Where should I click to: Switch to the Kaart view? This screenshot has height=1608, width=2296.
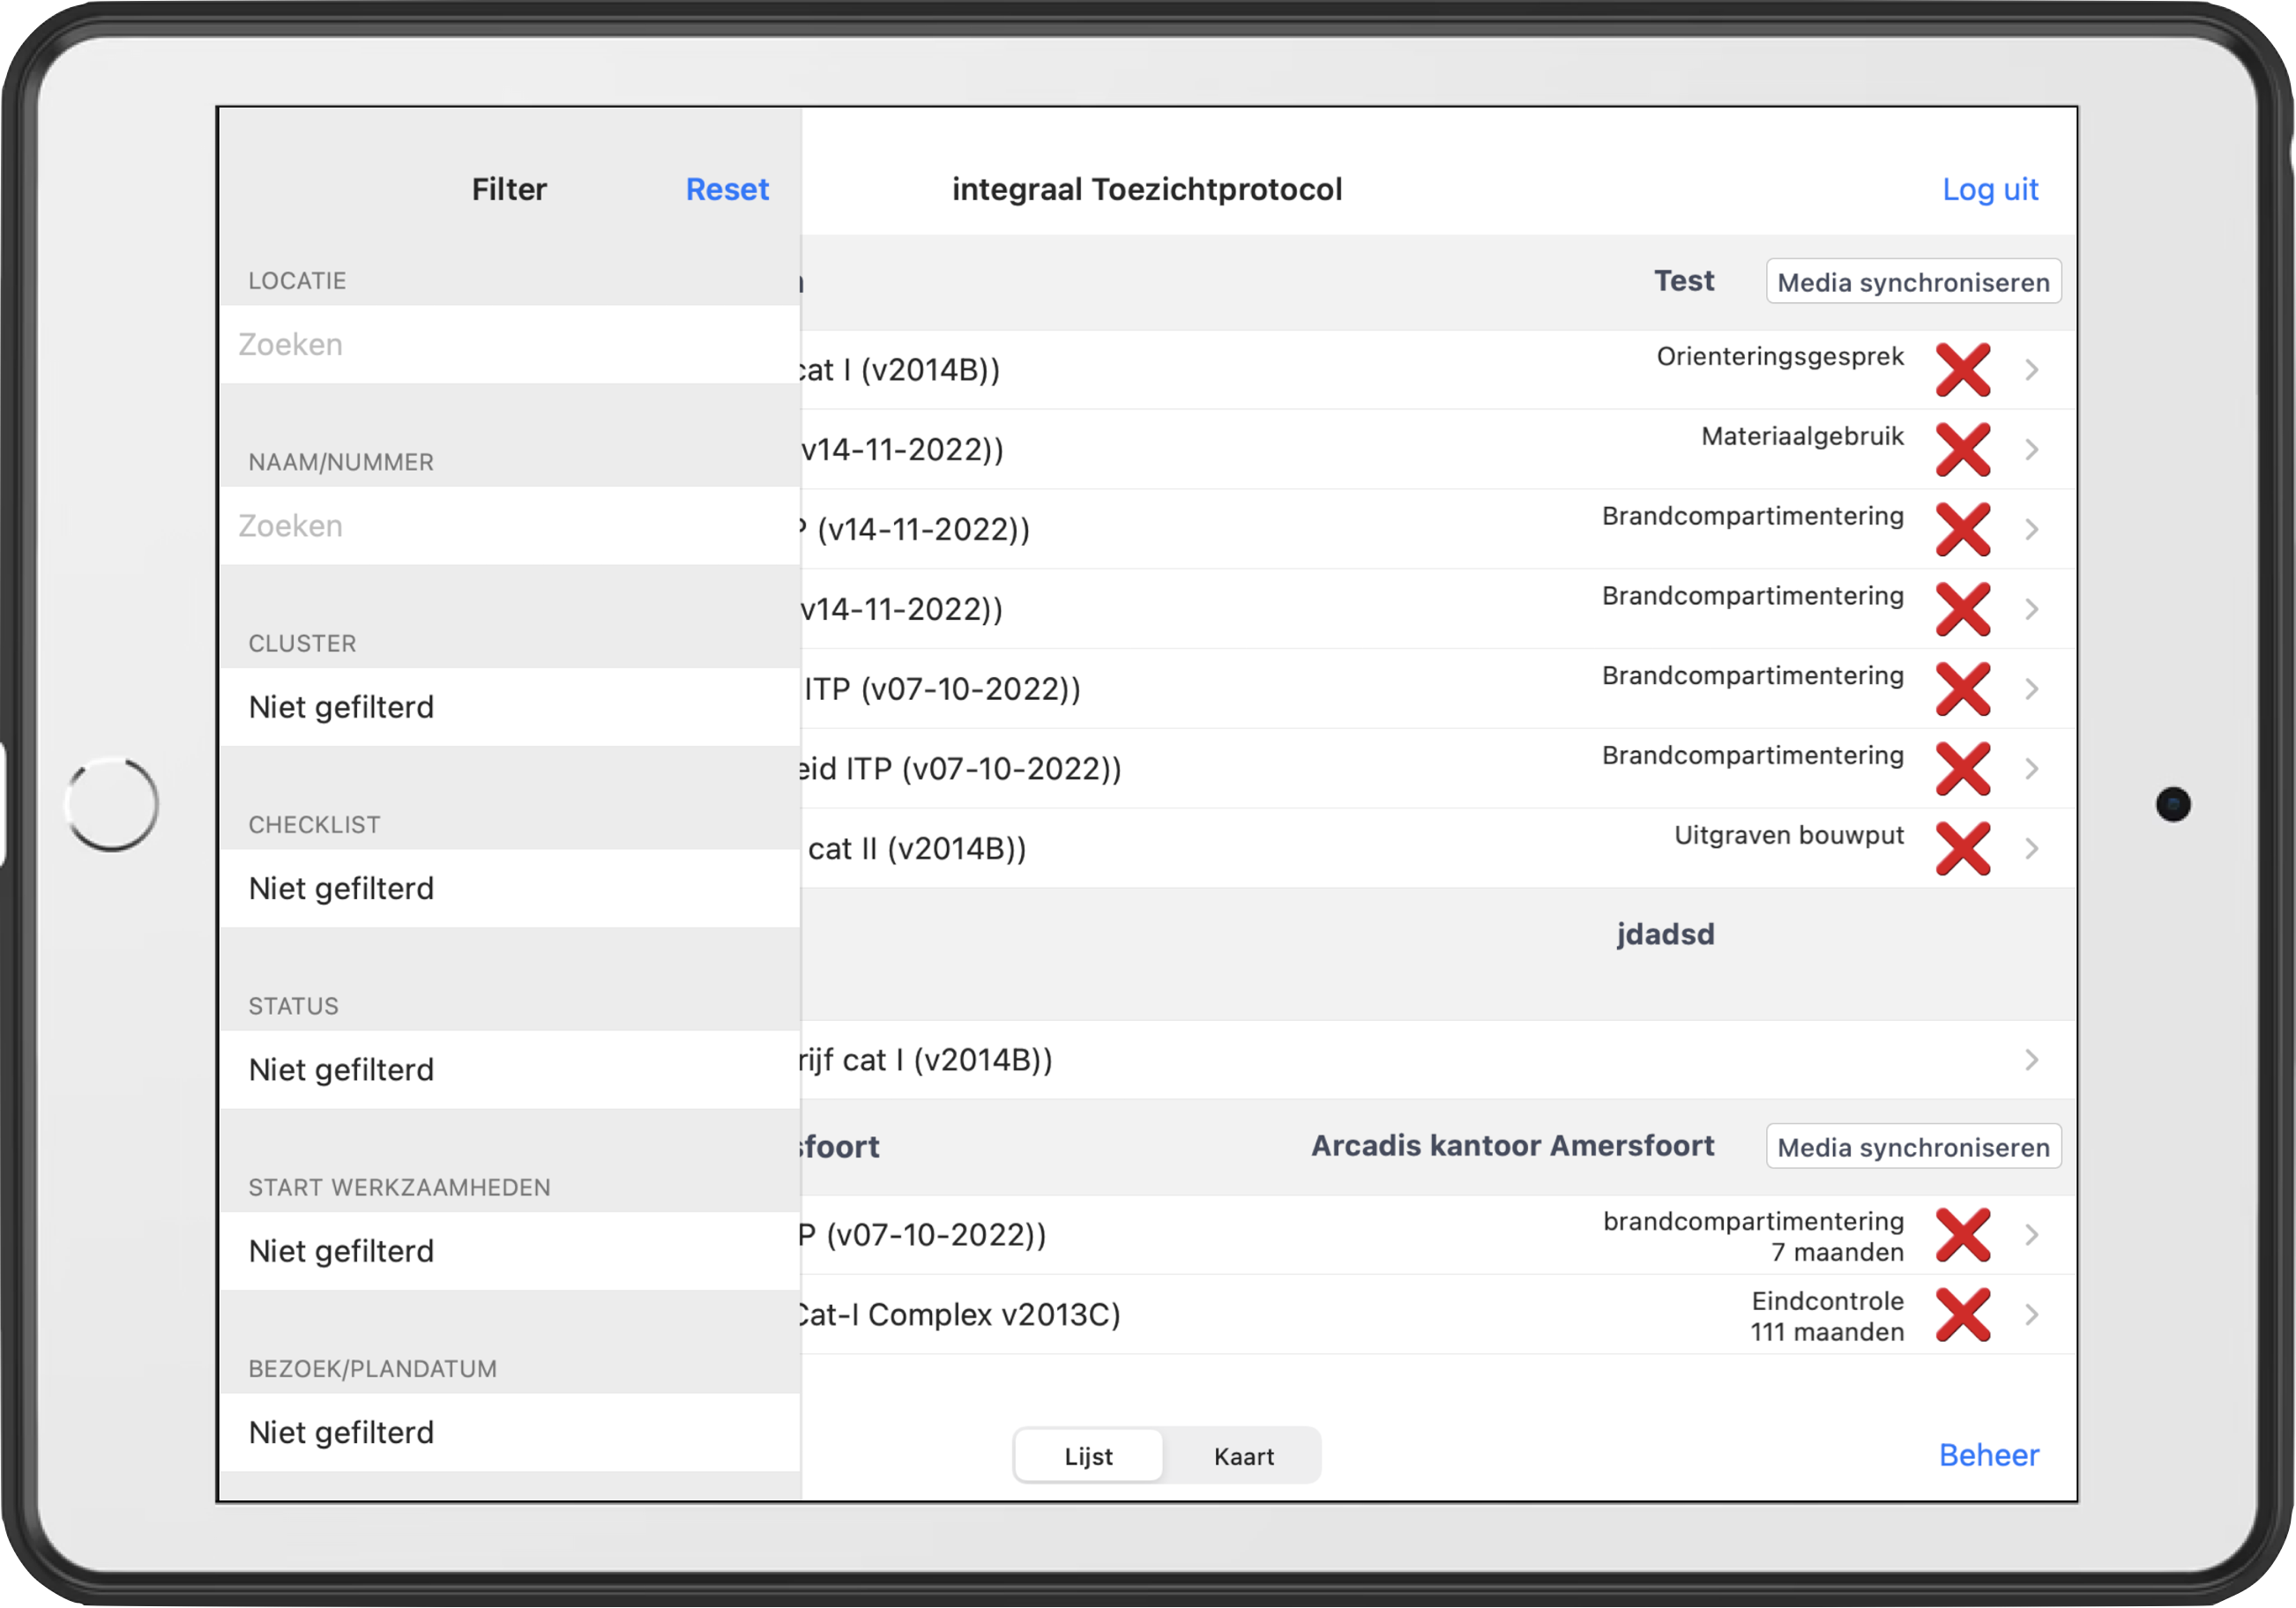pyautogui.click(x=1243, y=1456)
